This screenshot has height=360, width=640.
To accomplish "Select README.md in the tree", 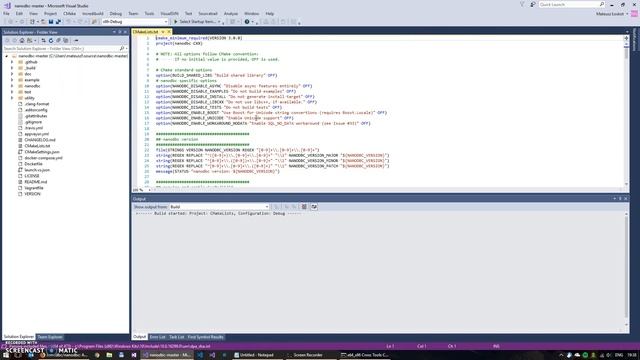I will coord(36,182).
